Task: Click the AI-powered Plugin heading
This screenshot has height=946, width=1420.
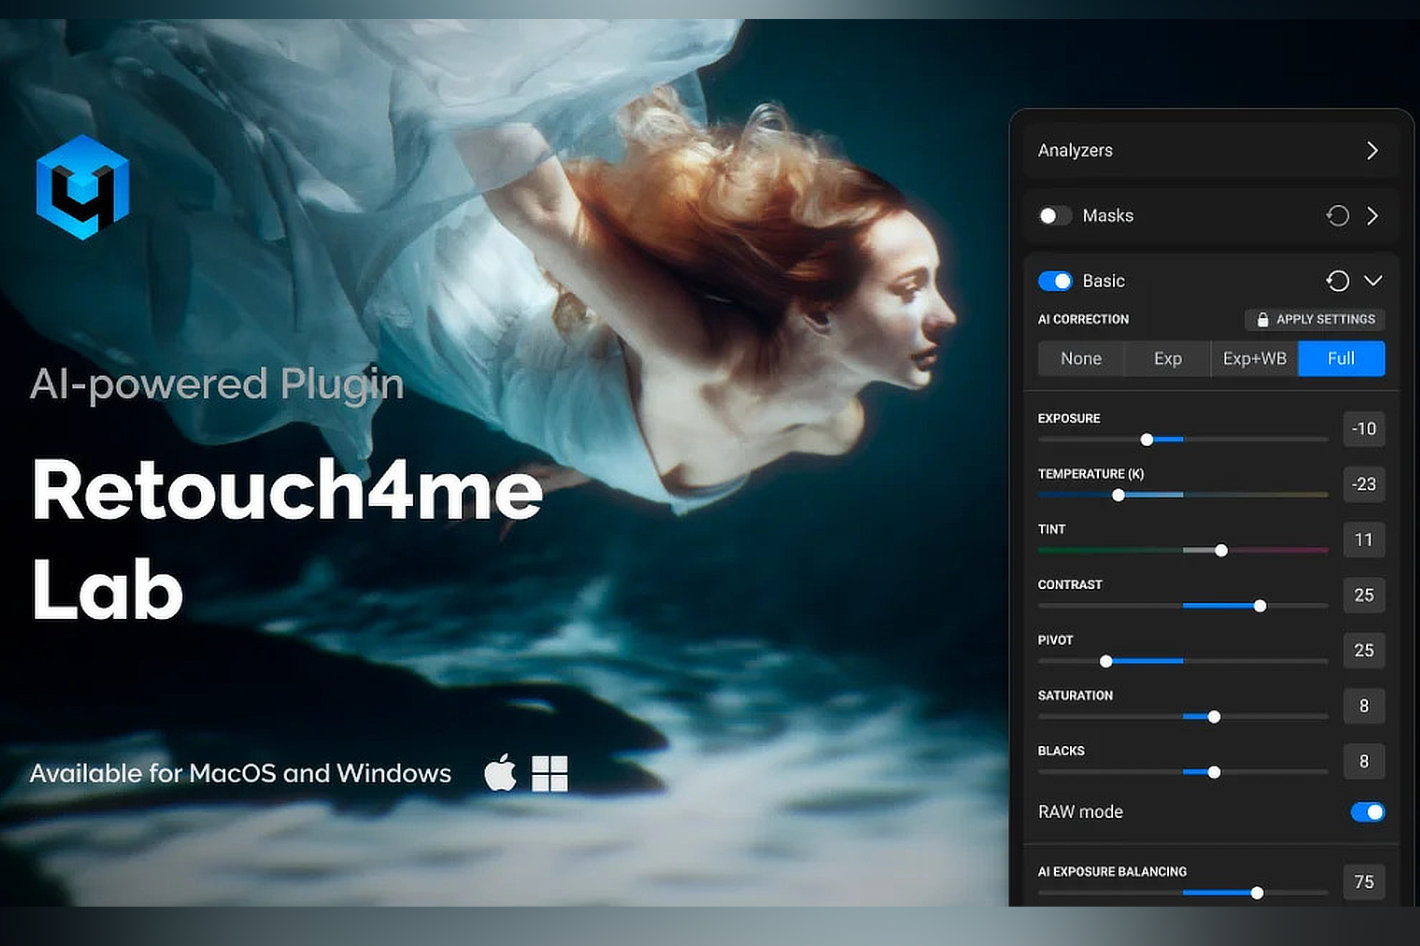Action: 217,386
